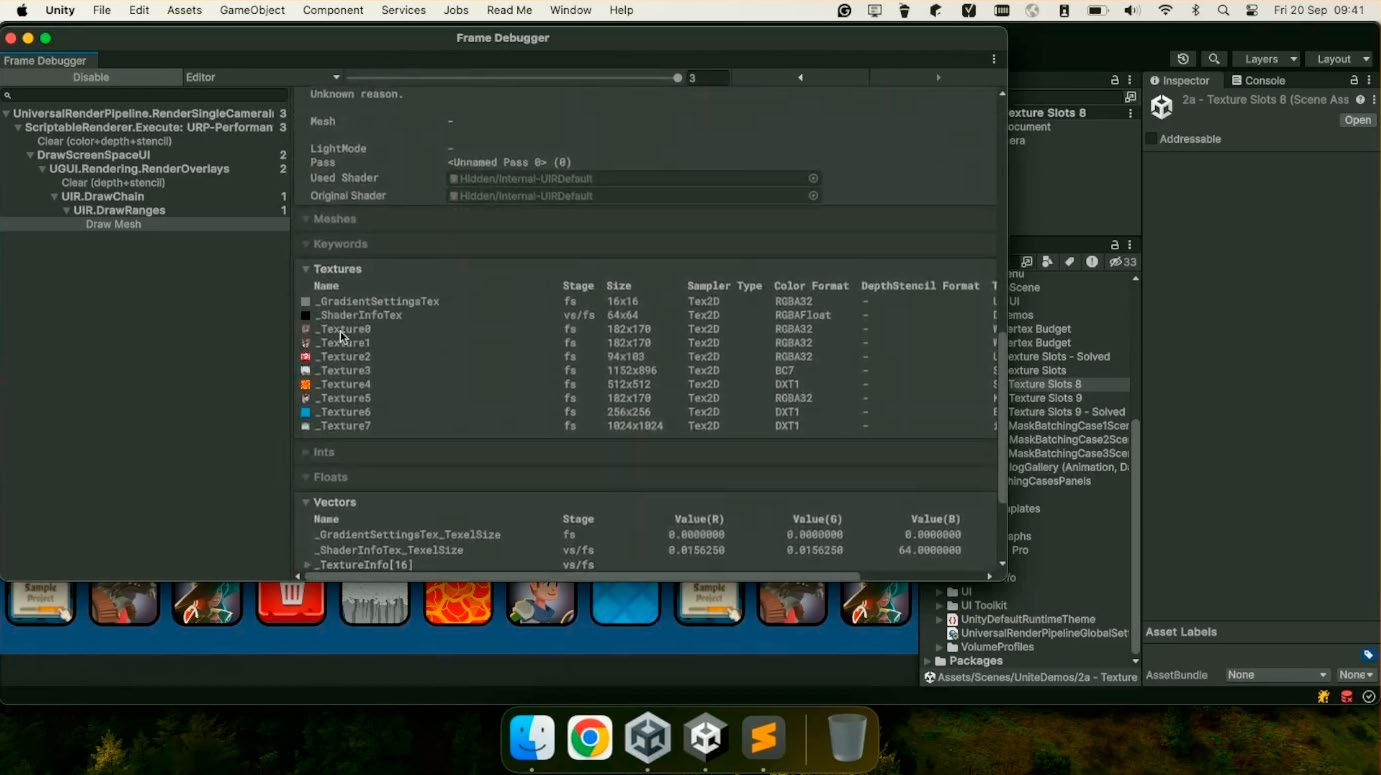Image resolution: width=1381 pixels, height=775 pixels.
Task: Go to previous frame event arrow
Action: 800,77
